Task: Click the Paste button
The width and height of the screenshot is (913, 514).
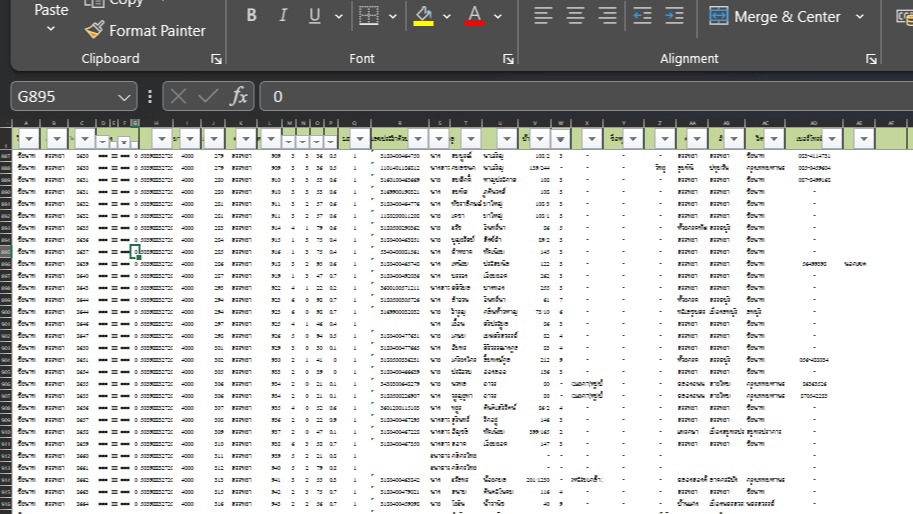Action: coord(51,10)
